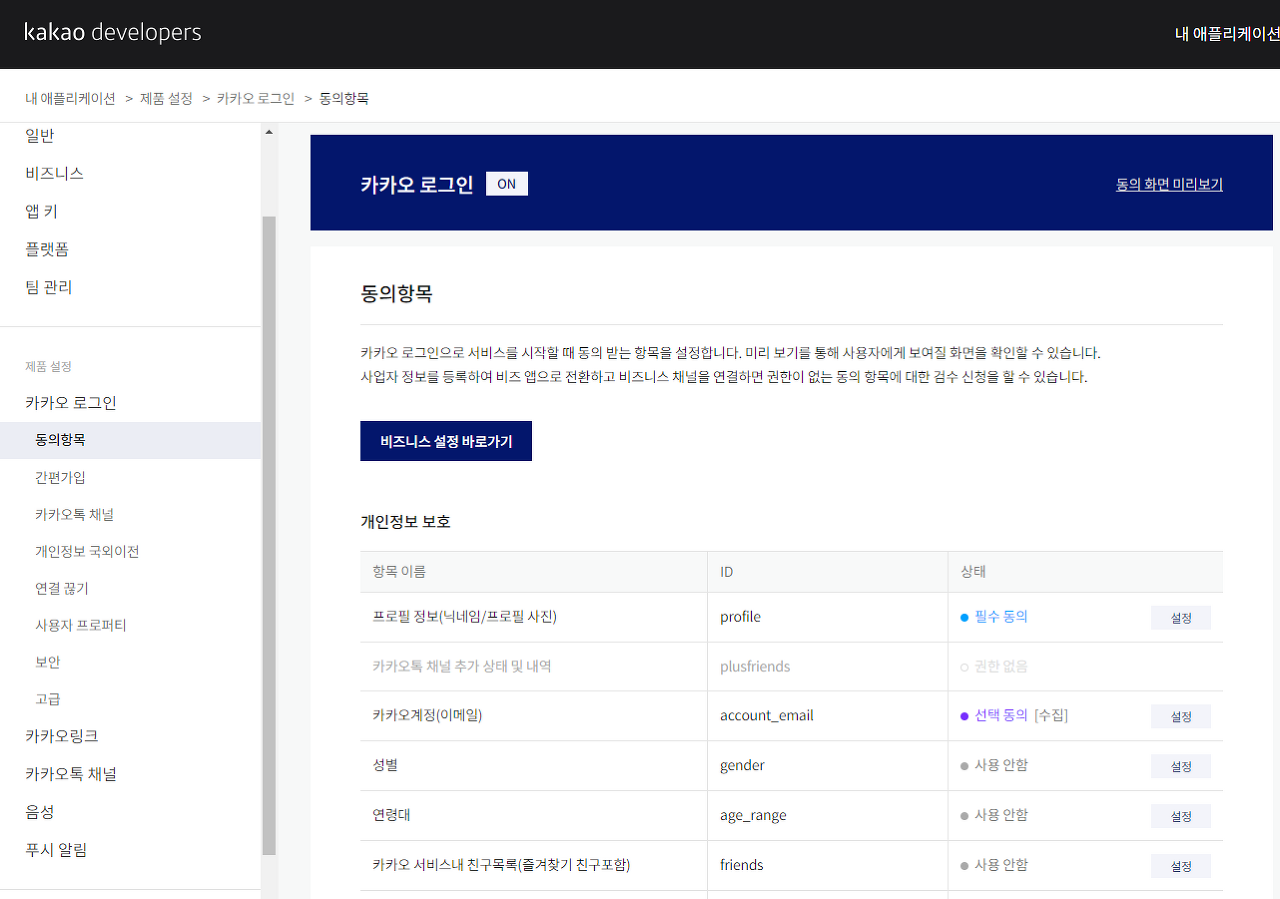1280x899 pixels.
Task: Click 비즈니스 설정 바로가기 button
Action: pyautogui.click(x=446, y=441)
